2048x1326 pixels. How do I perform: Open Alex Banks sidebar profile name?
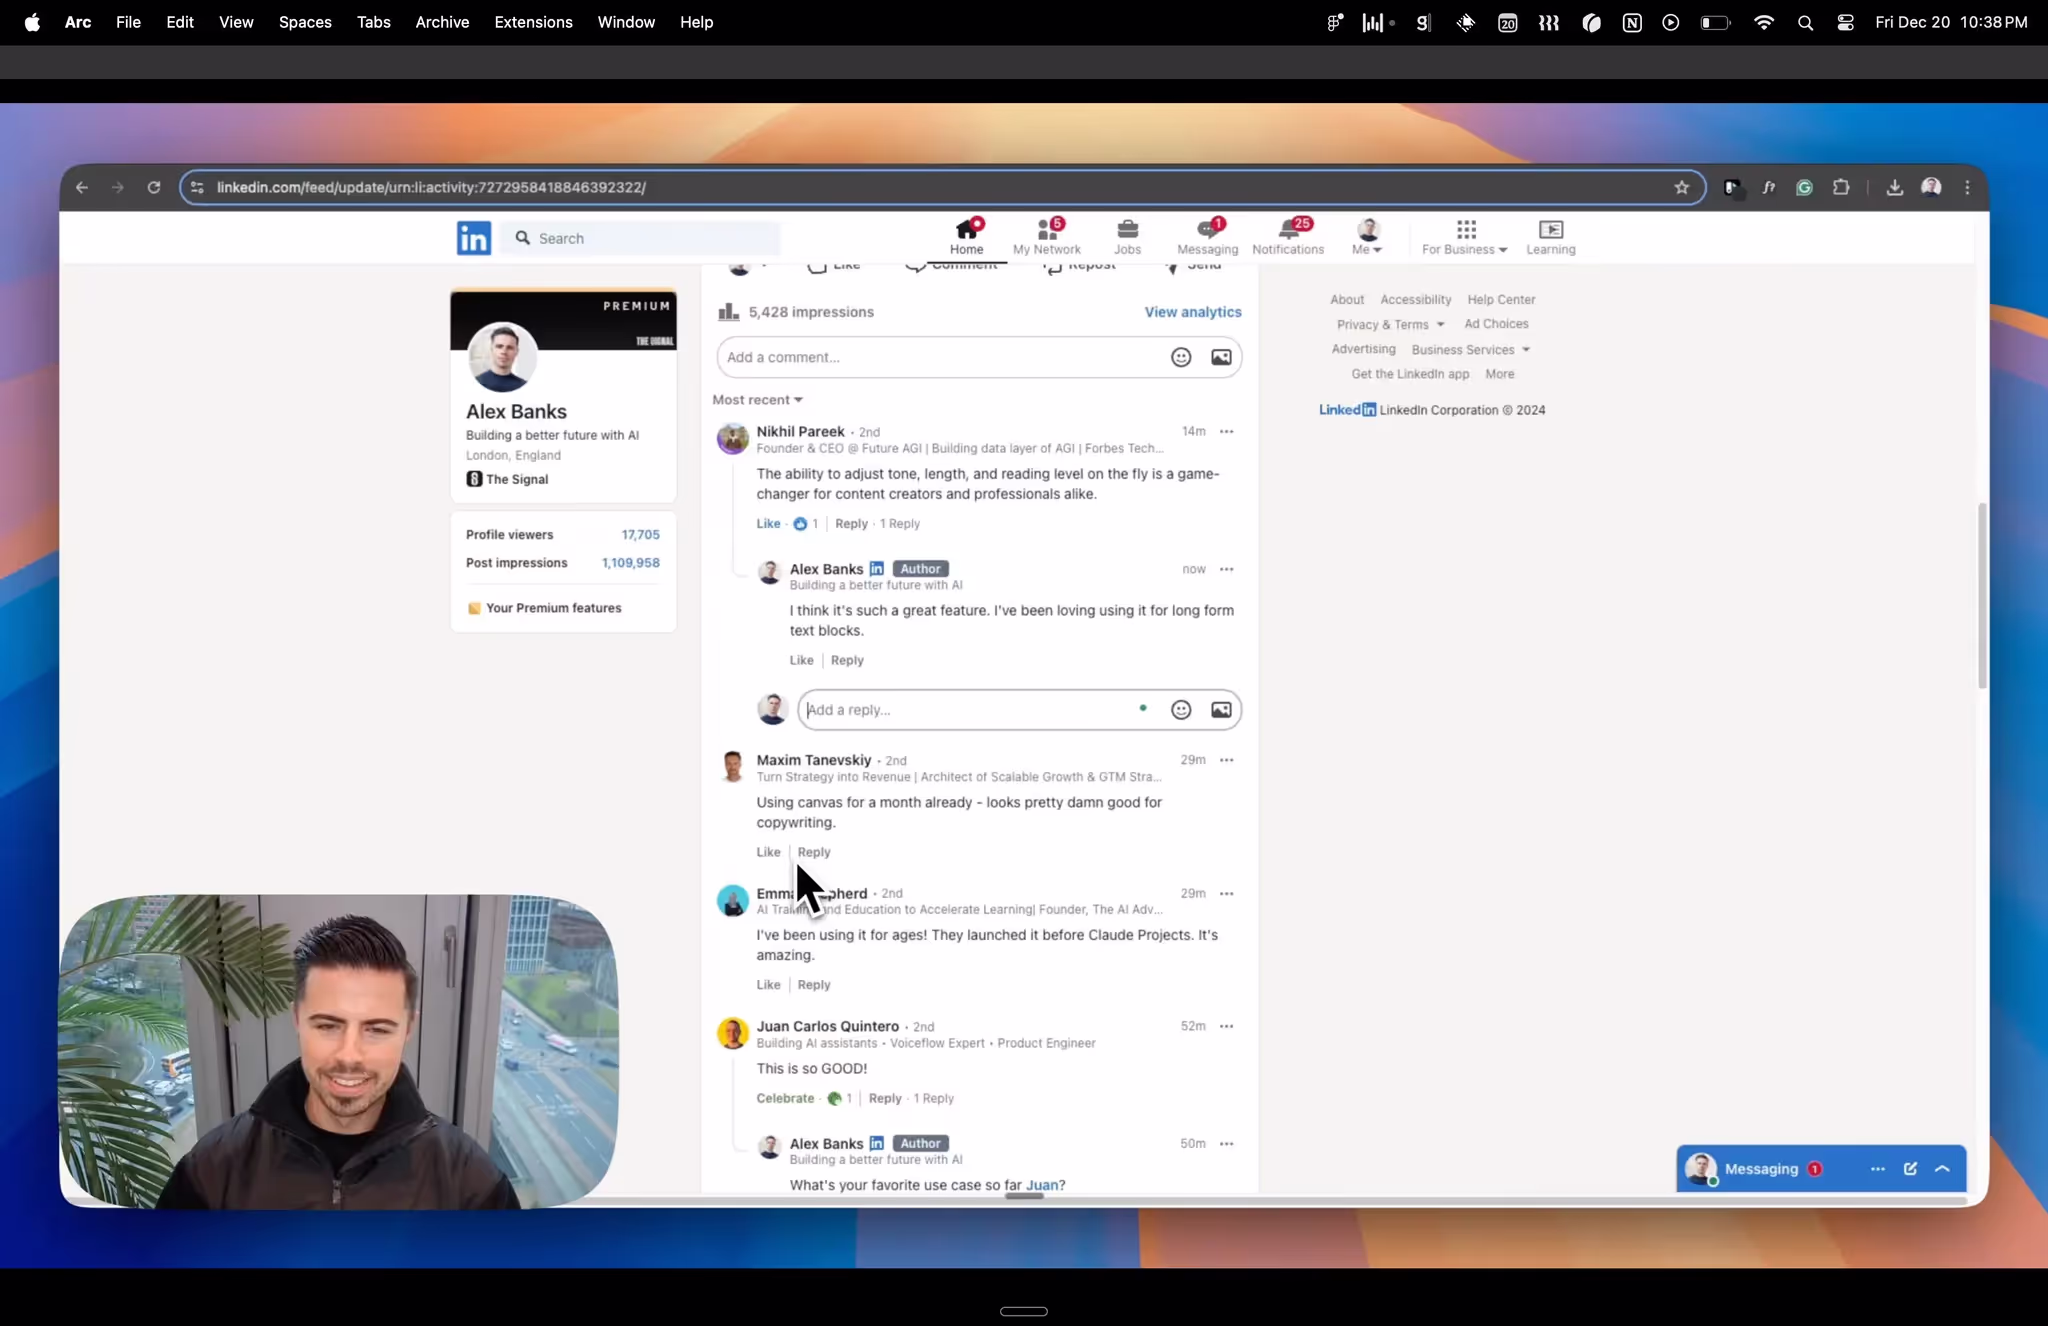click(516, 411)
